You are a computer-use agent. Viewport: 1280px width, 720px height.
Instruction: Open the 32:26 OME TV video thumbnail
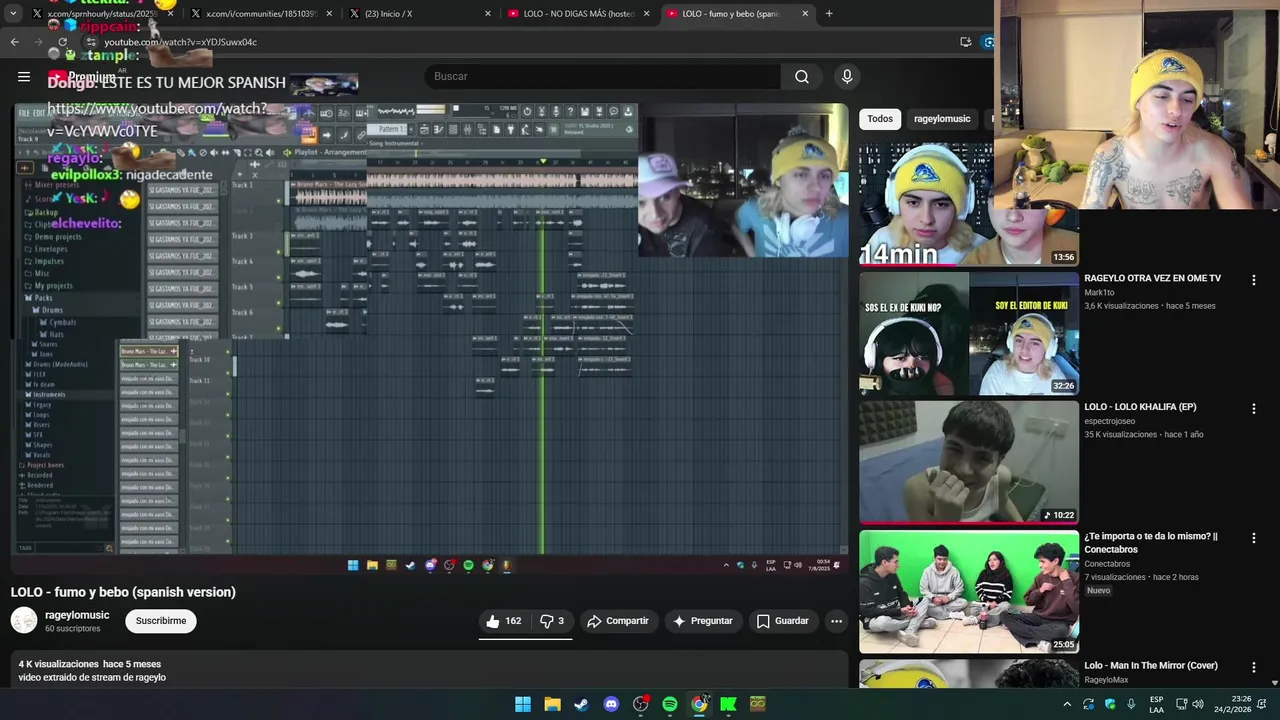968,334
